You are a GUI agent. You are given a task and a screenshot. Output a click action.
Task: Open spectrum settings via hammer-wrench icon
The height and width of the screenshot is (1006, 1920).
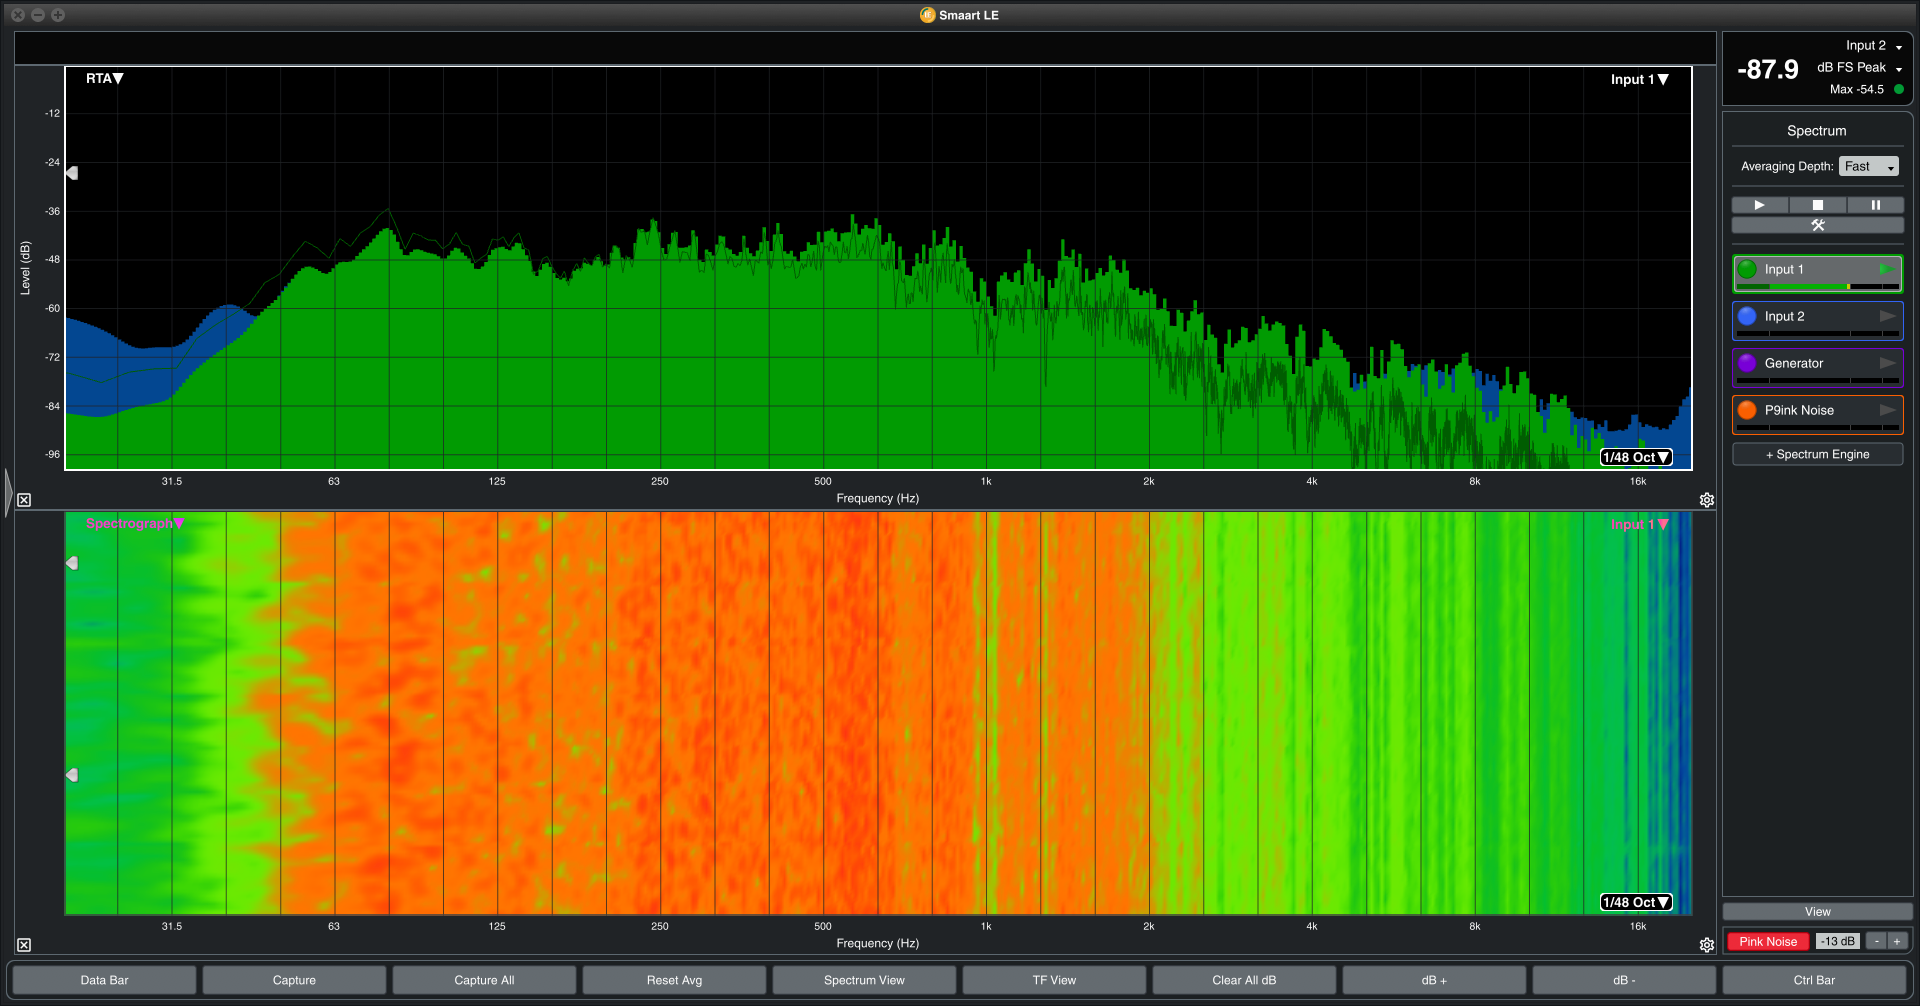[1817, 225]
